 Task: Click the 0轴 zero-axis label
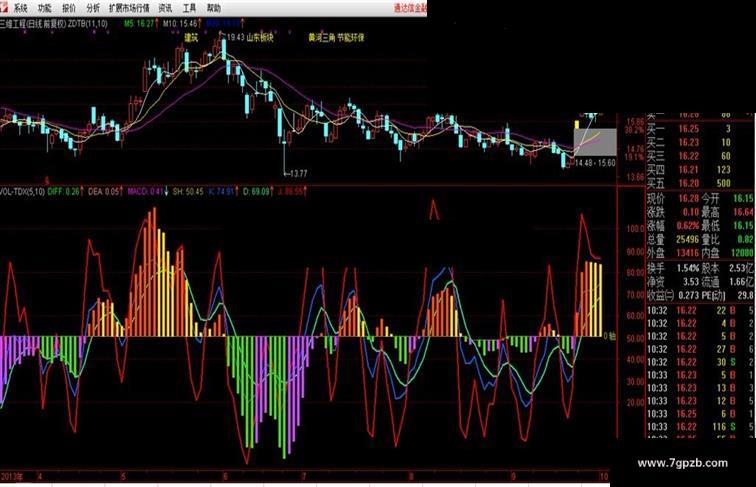coord(610,336)
